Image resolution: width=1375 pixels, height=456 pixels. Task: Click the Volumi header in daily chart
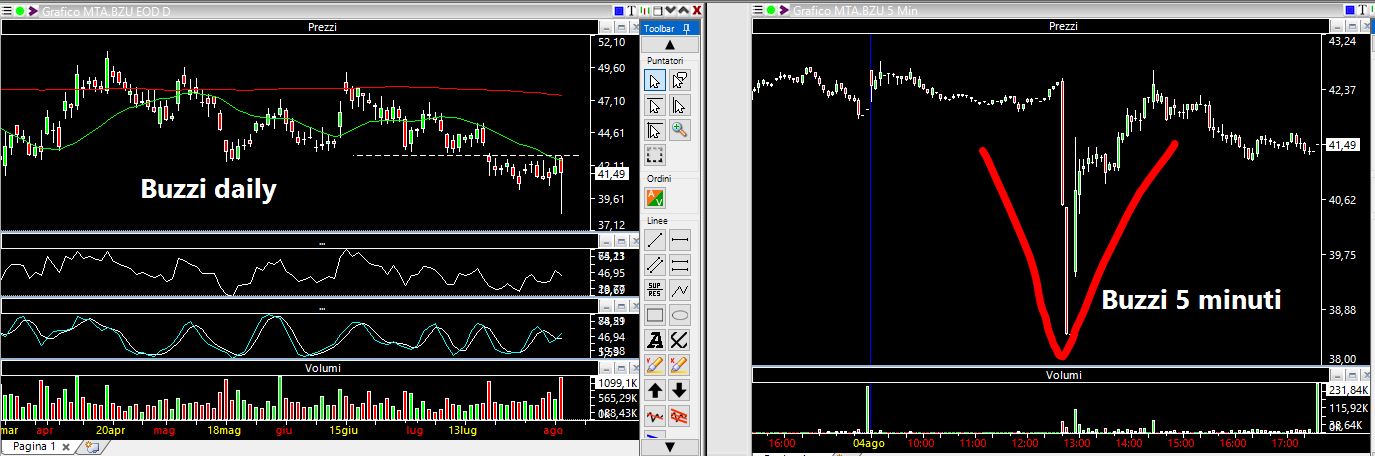tap(321, 368)
